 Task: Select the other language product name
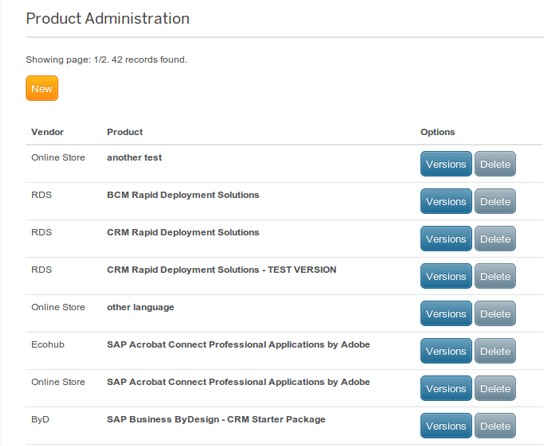(x=140, y=308)
